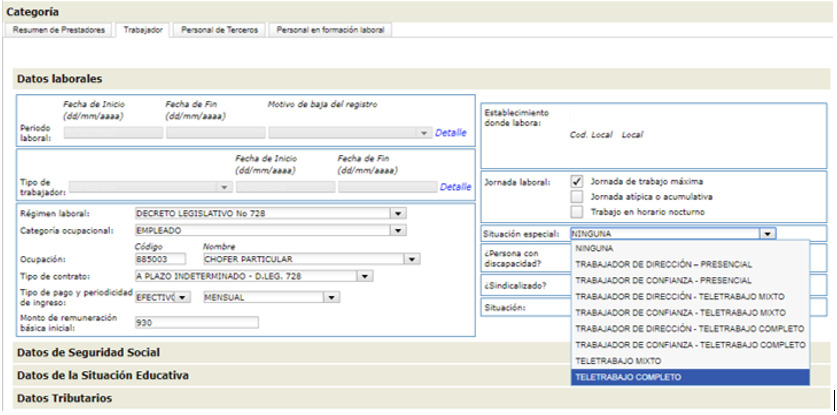Pick TRABAJADOR DE CONFIANZA - TELETRABAJO MIXTO

tap(690, 312)
